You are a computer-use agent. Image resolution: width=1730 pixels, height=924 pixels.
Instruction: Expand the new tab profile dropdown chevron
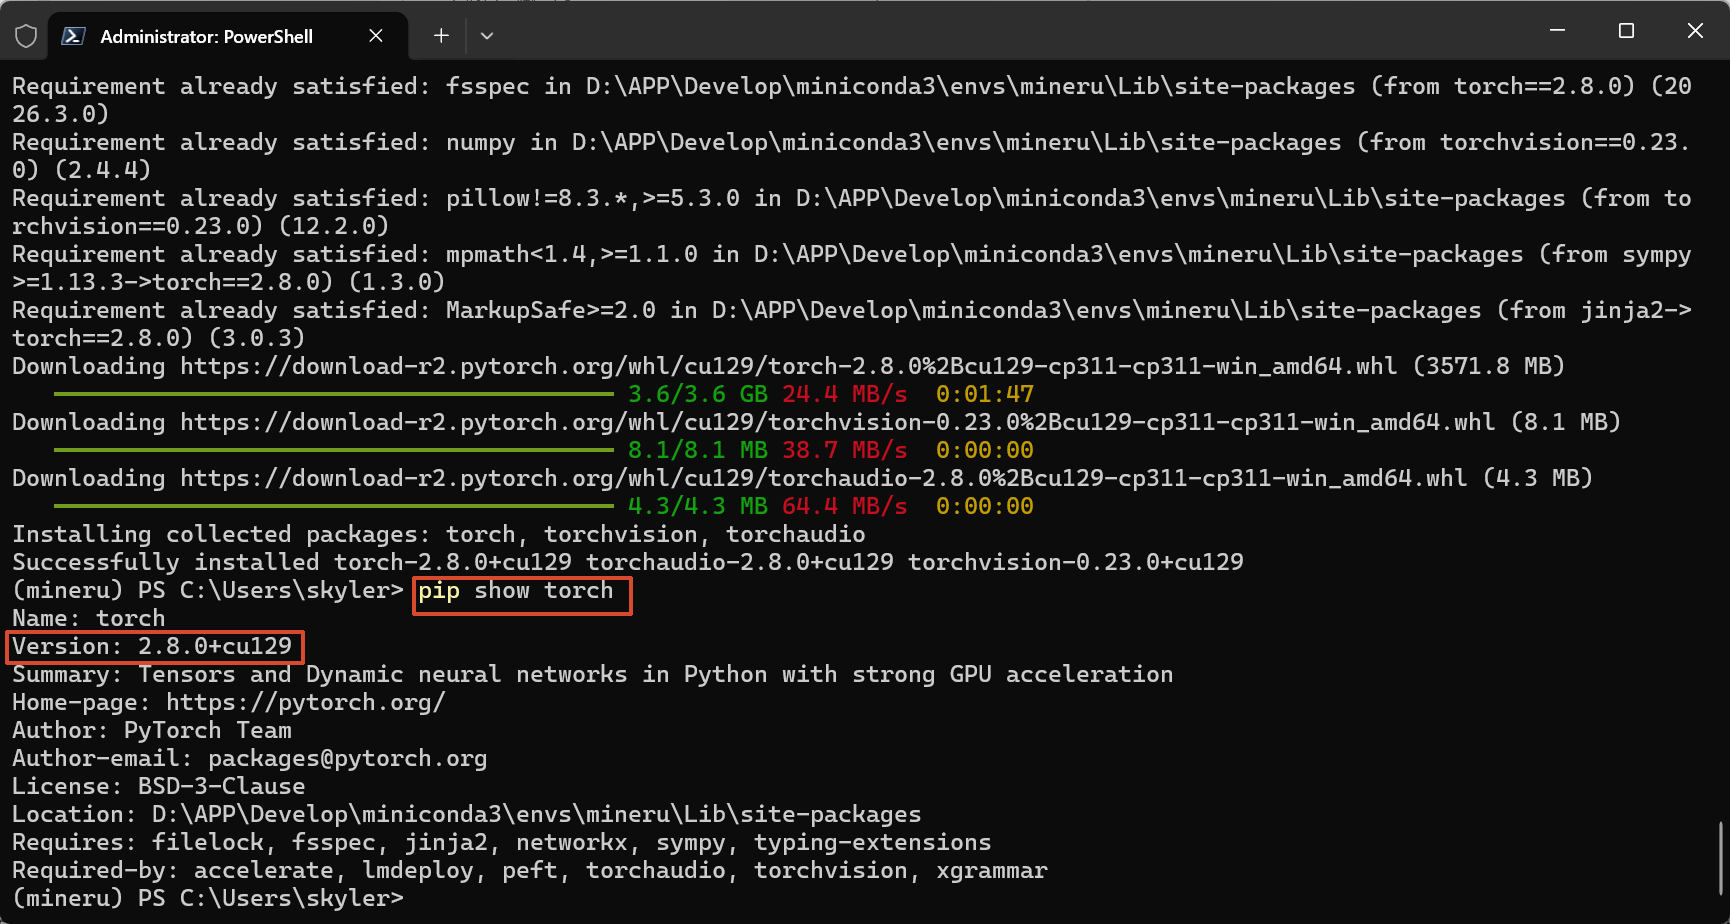[487, 36]
